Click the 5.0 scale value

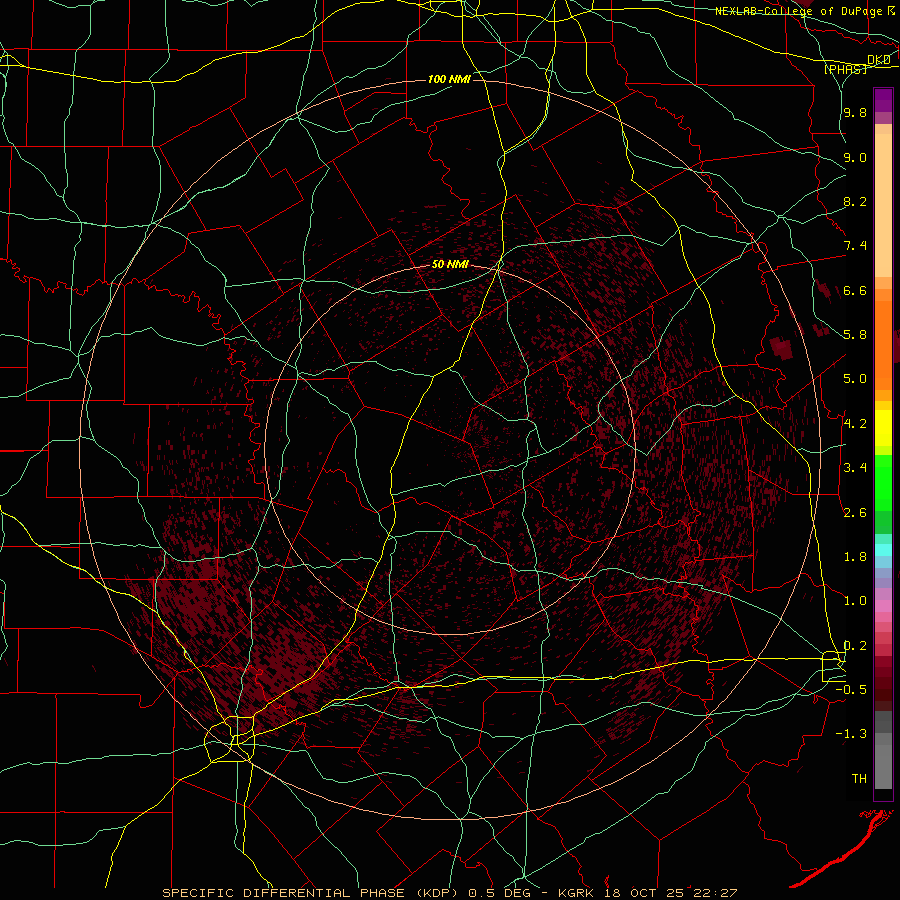tap(855, 379)
